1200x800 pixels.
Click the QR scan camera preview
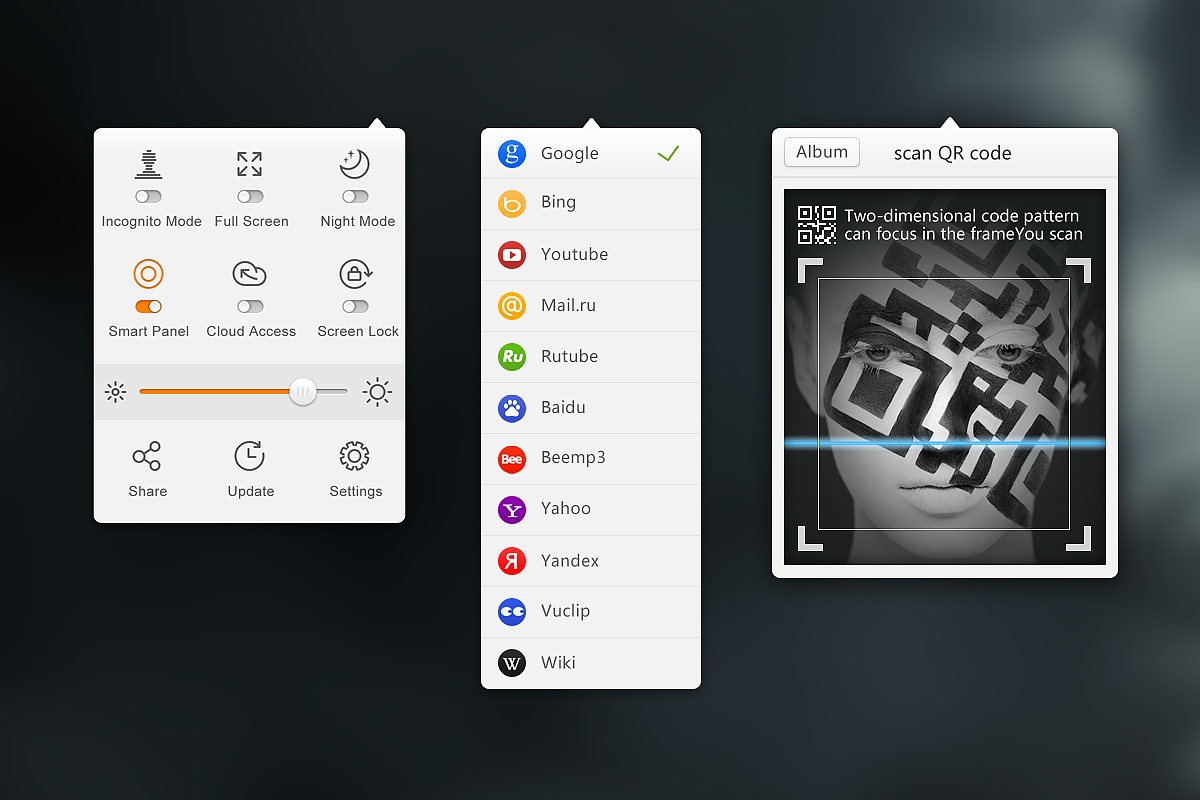(x=944, y=404)
